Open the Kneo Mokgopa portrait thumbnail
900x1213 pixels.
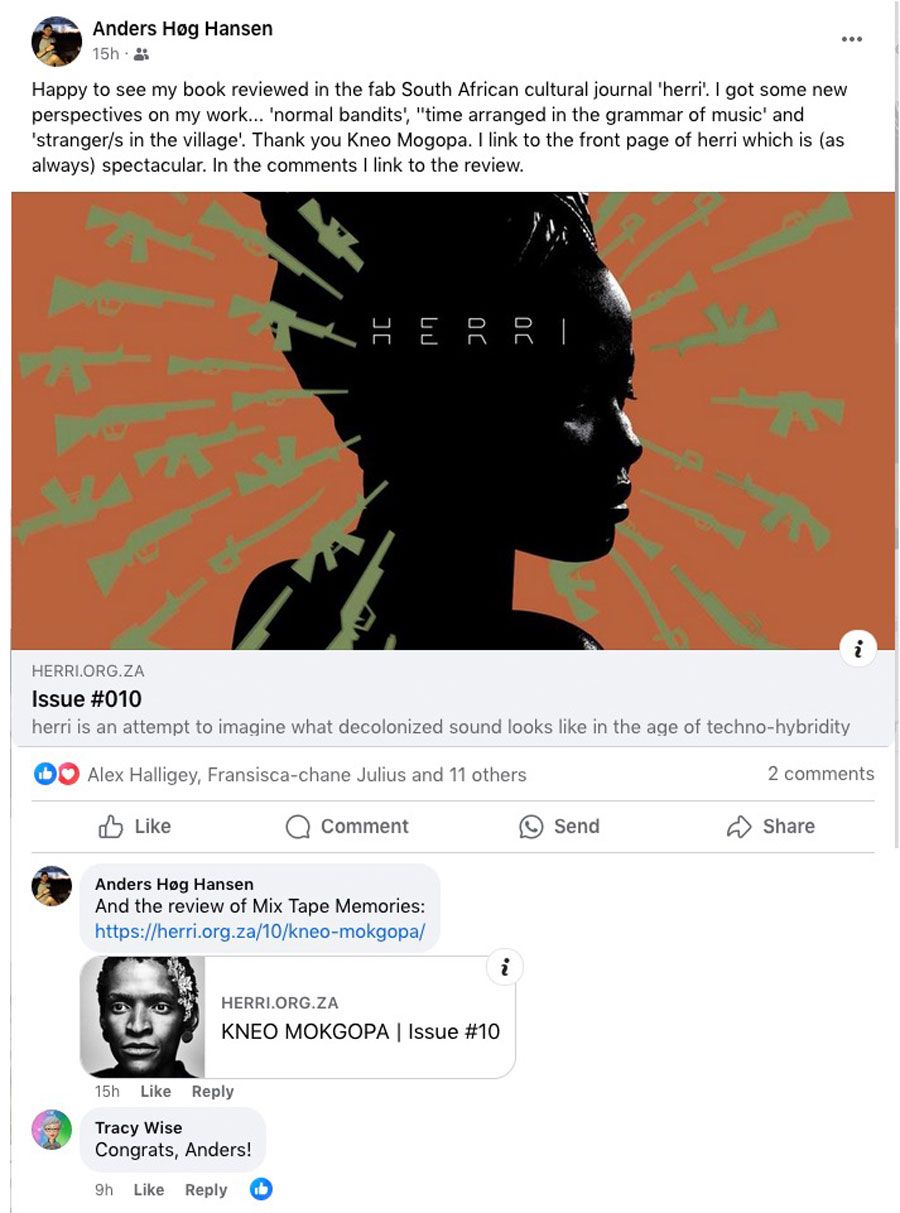coord(142,1017)
